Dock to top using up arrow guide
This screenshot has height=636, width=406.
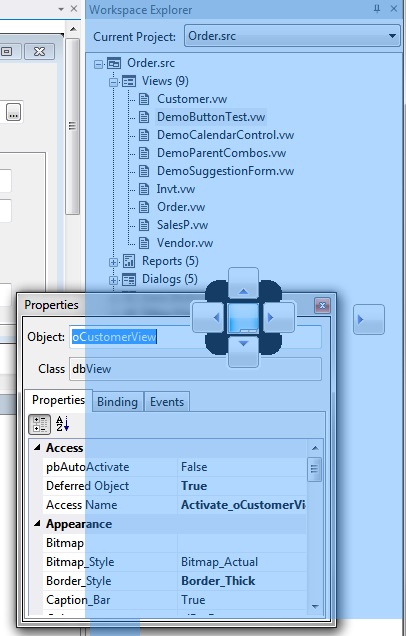point(243,284)
